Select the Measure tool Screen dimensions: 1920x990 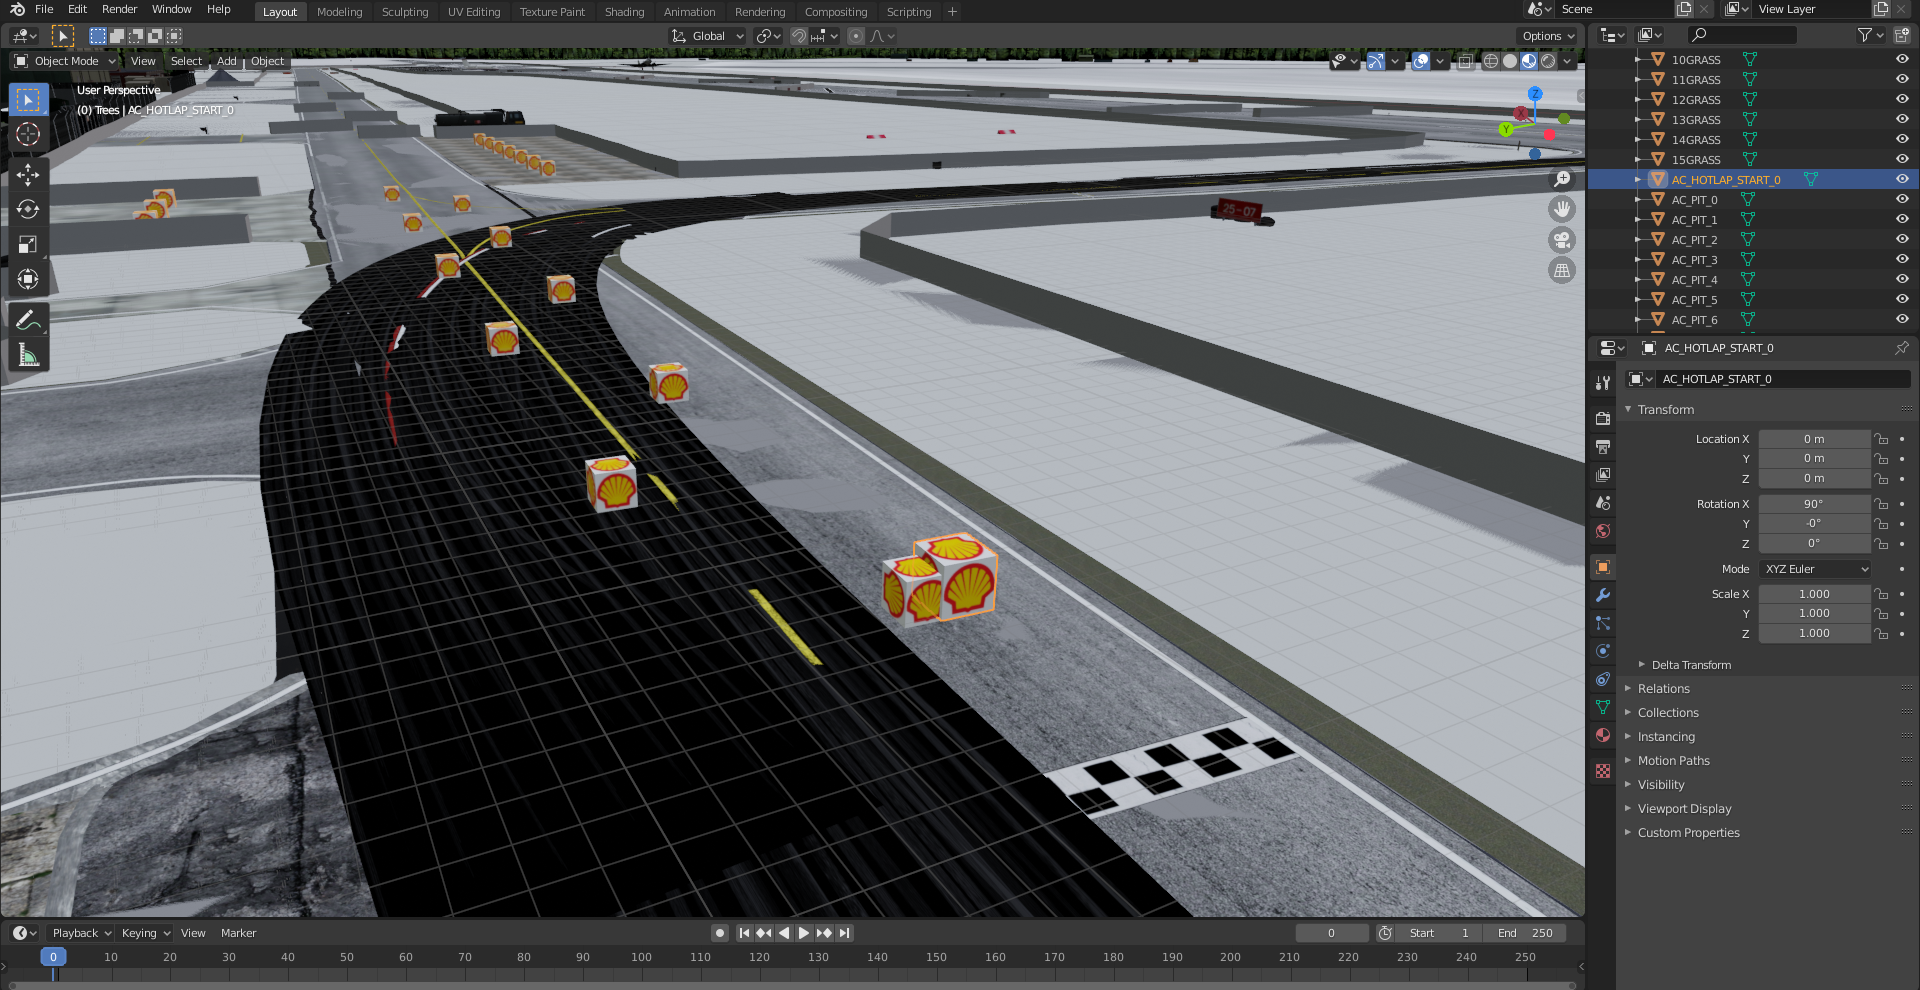(x=28, y=355)
